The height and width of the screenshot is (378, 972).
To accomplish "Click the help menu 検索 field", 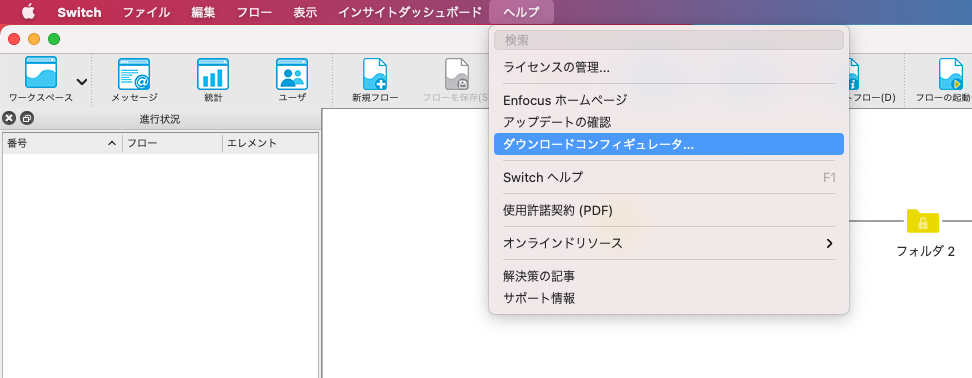I will (x=669, y=40).
